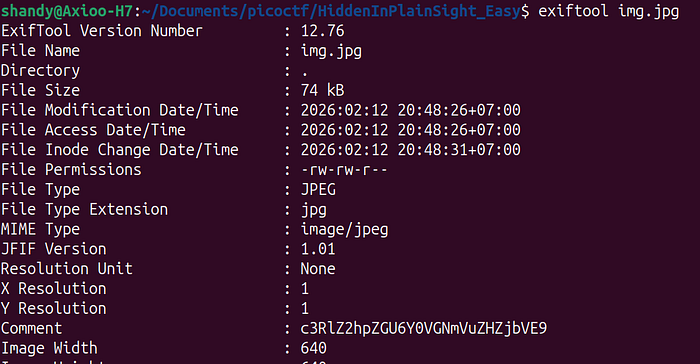This screenshot has width=700, height=364.
Task: Click the File Permissions value -rw-rw-r--
Action: pyautogui.click(x=344, y=170)
